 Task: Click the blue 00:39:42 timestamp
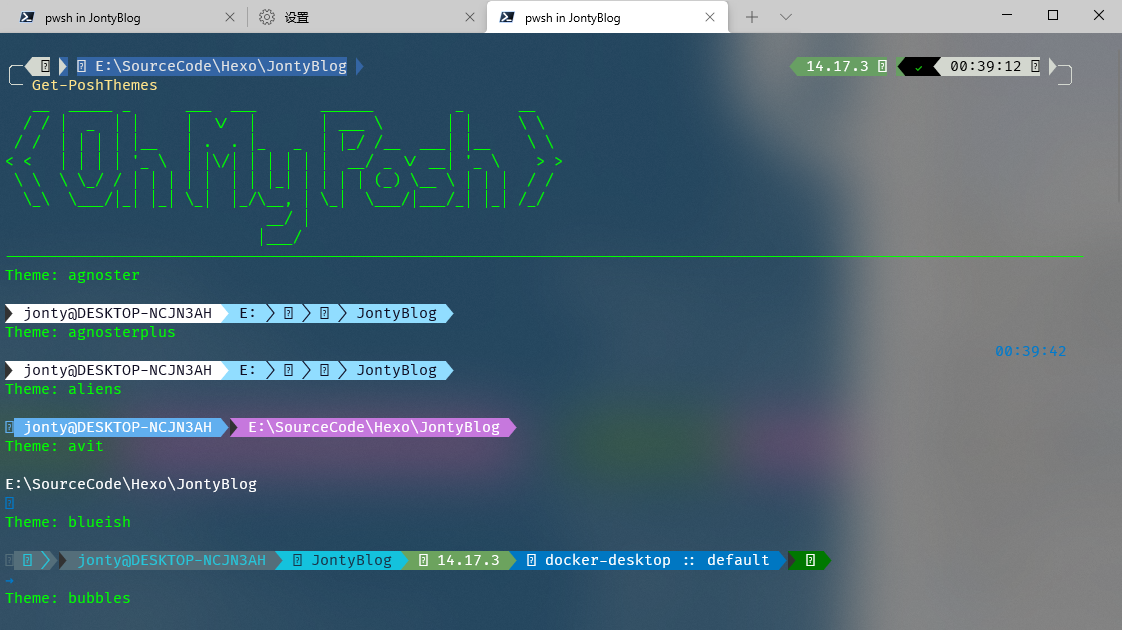coord(1030,351)
